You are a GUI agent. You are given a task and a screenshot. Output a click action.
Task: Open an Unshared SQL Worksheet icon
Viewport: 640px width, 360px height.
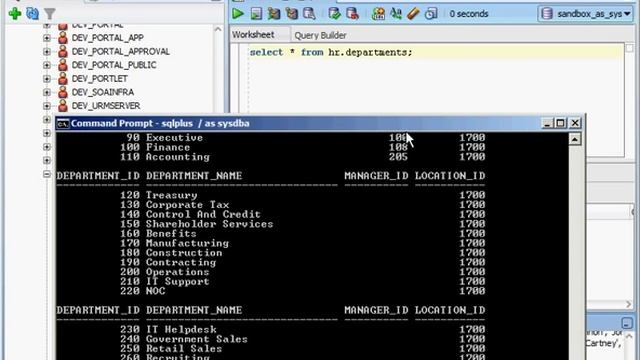(x=378, y=14)
